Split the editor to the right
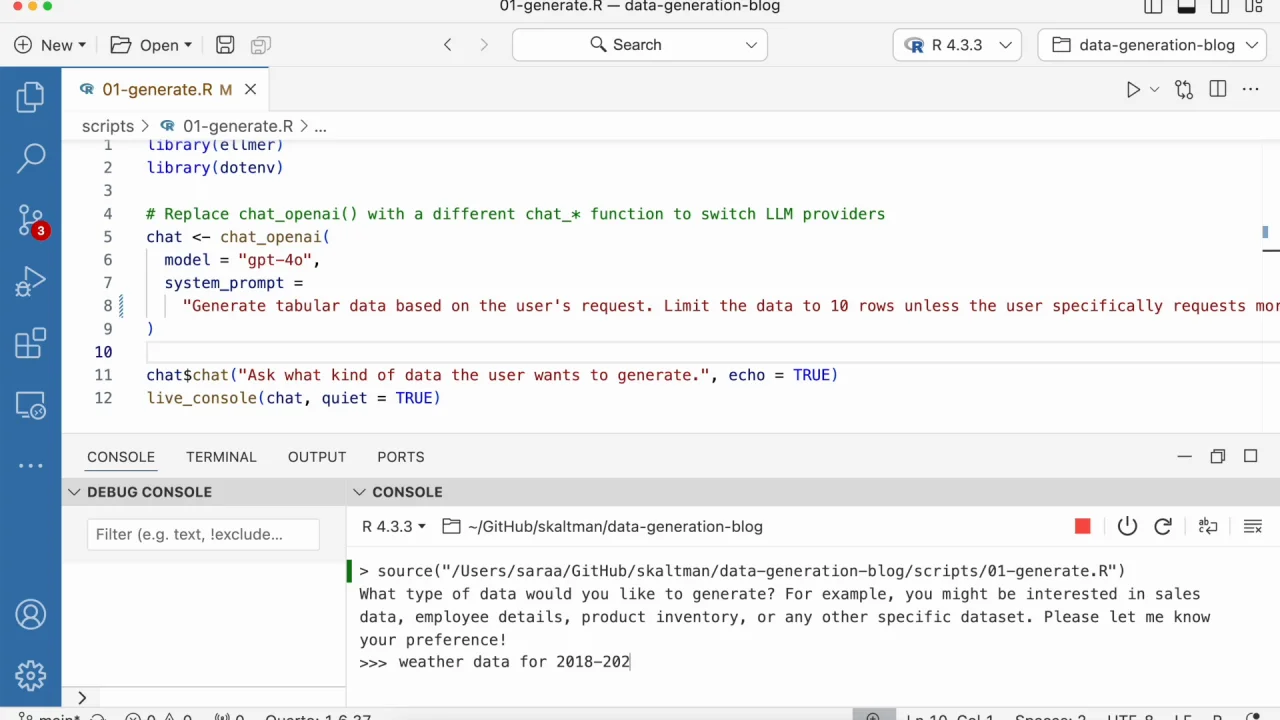The image size is (1280, 720). click(1217, 90)
